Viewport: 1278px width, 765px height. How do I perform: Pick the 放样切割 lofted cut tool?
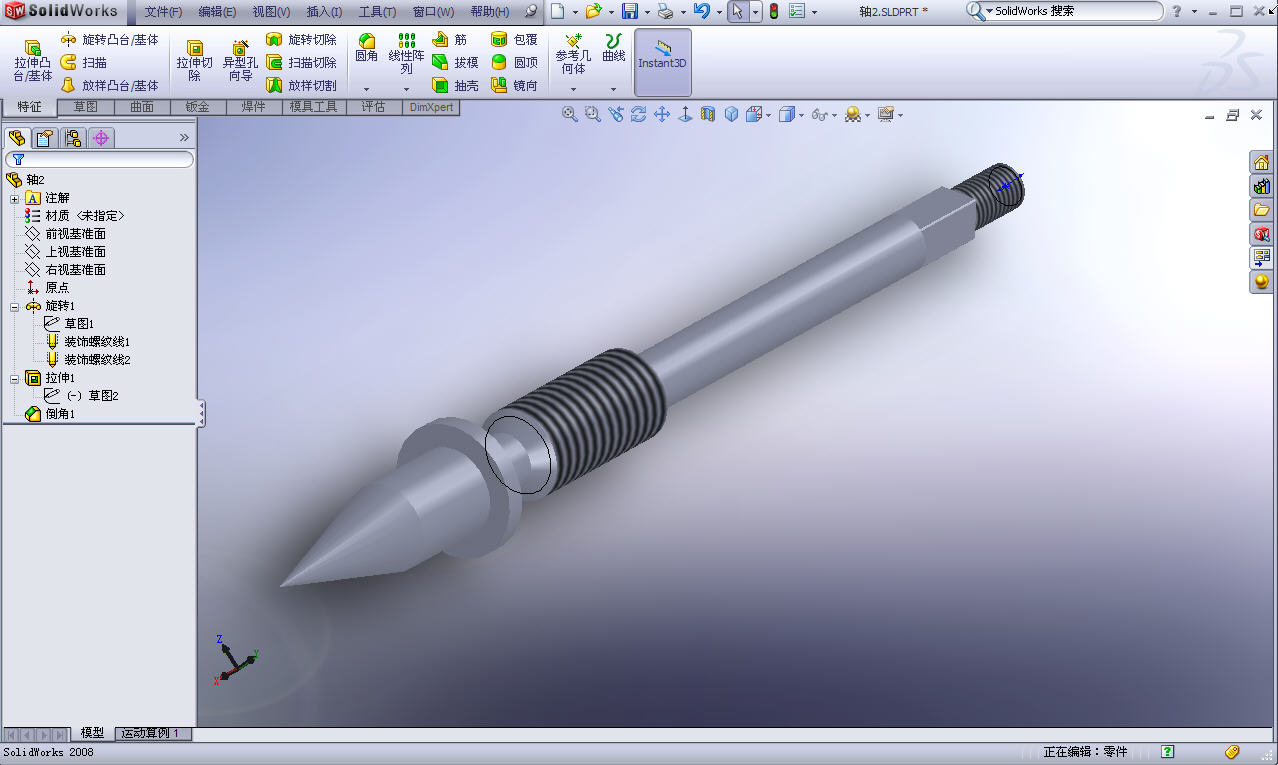point(301,86)
